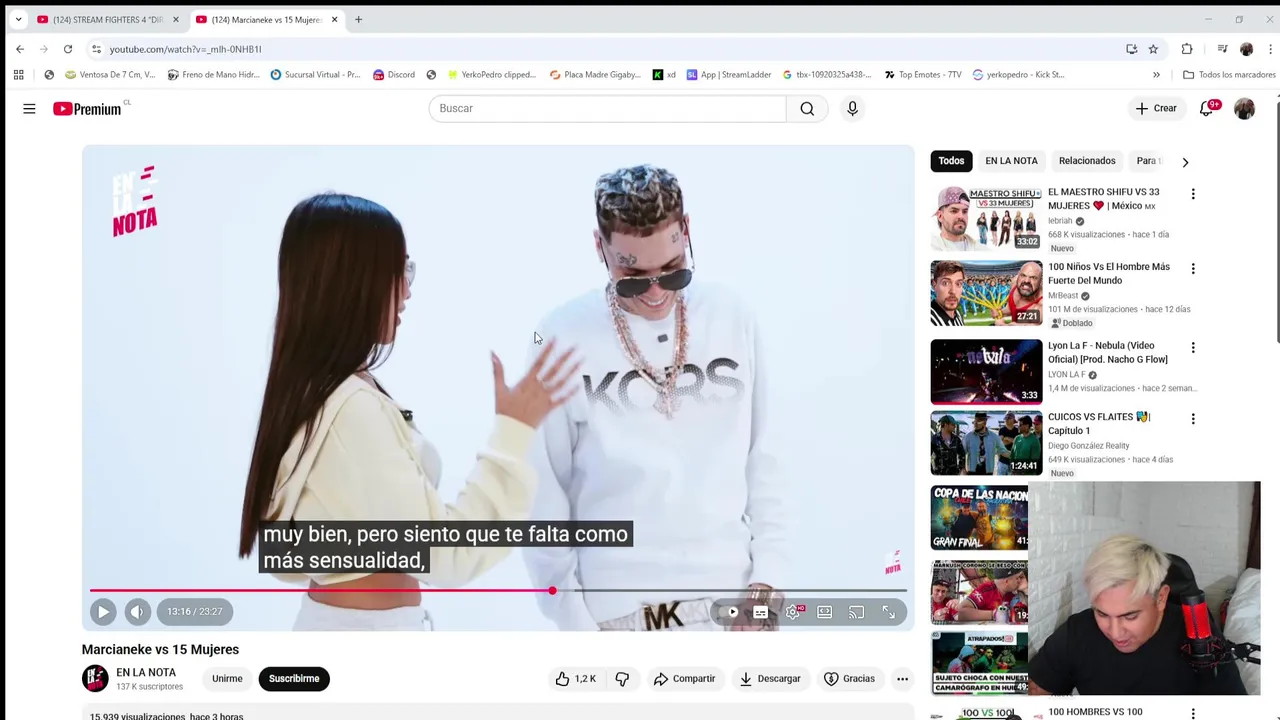Viewport: 1280px width, 720px height.
Task: Like the video with 1,2 K likes
Action: coord(575,679)
